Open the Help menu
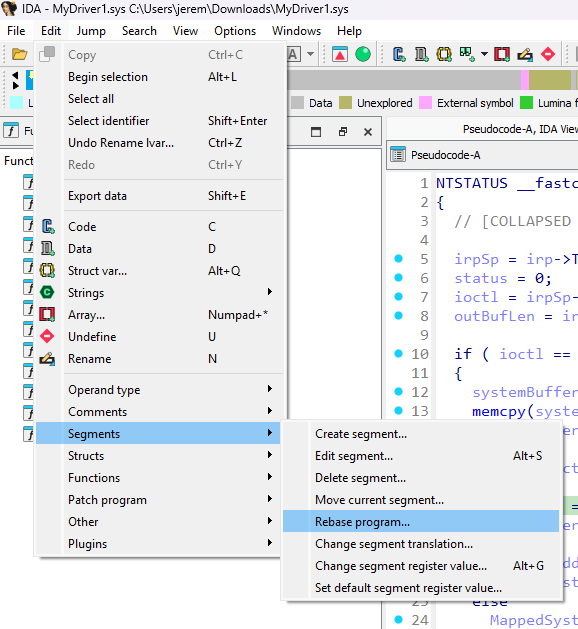Image resolution: width=578 pixels, height=629 pixels. pyautogui.click(x=349, y=31)
